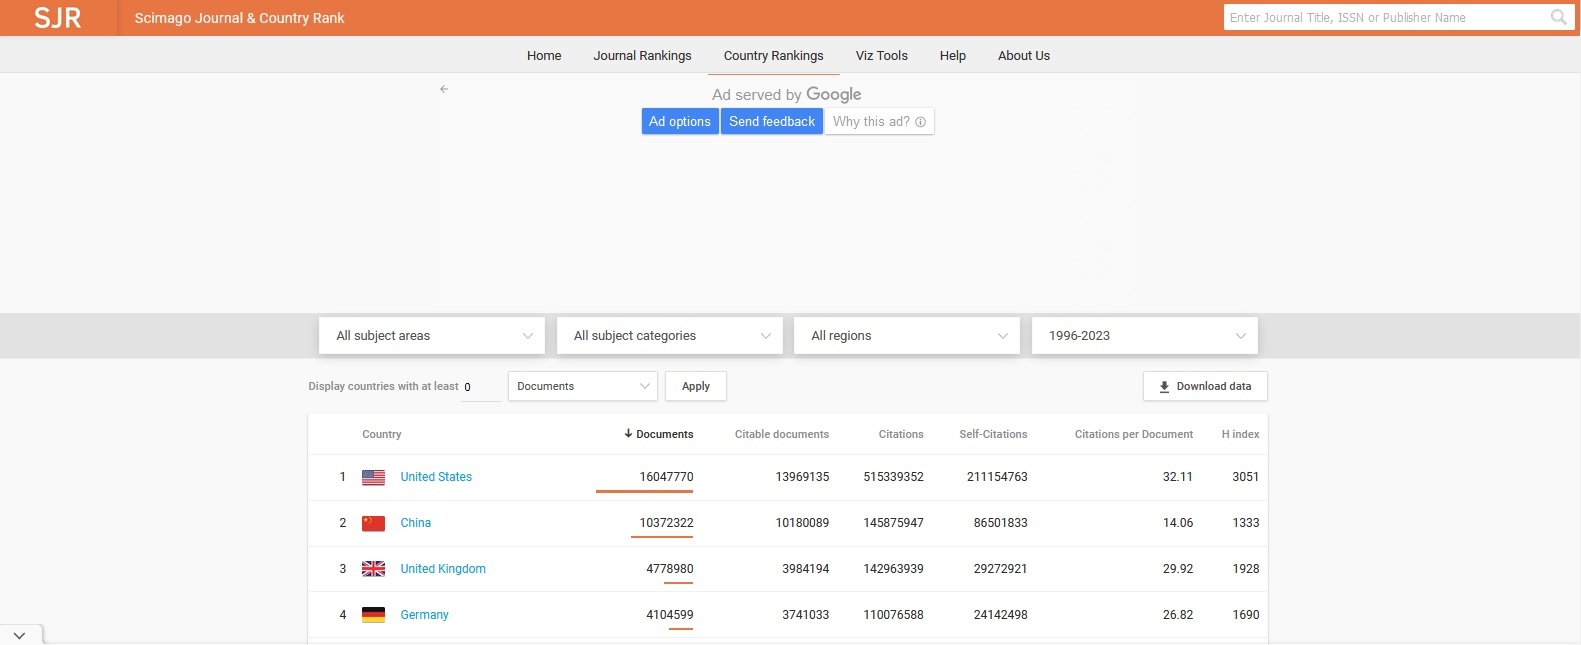Image resolution: width=1581 pixels, height=645 pixels.
Task: Sort table by H index column
Action: (1240, 434)
